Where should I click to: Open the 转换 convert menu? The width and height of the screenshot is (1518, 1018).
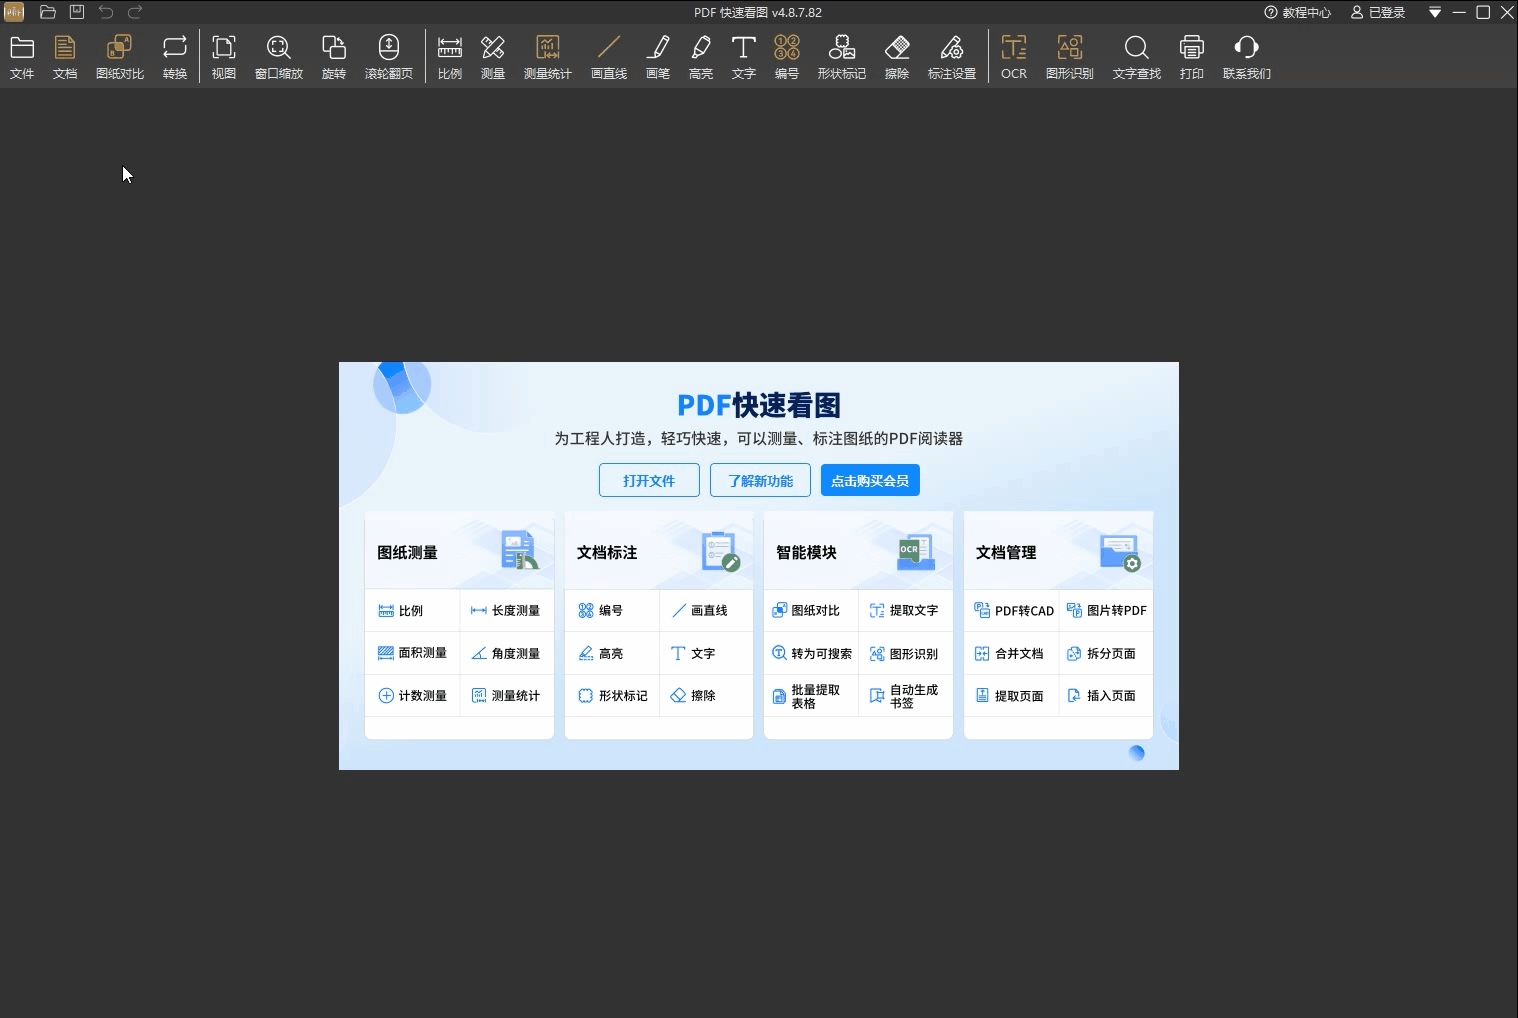(x=175, y=57)
